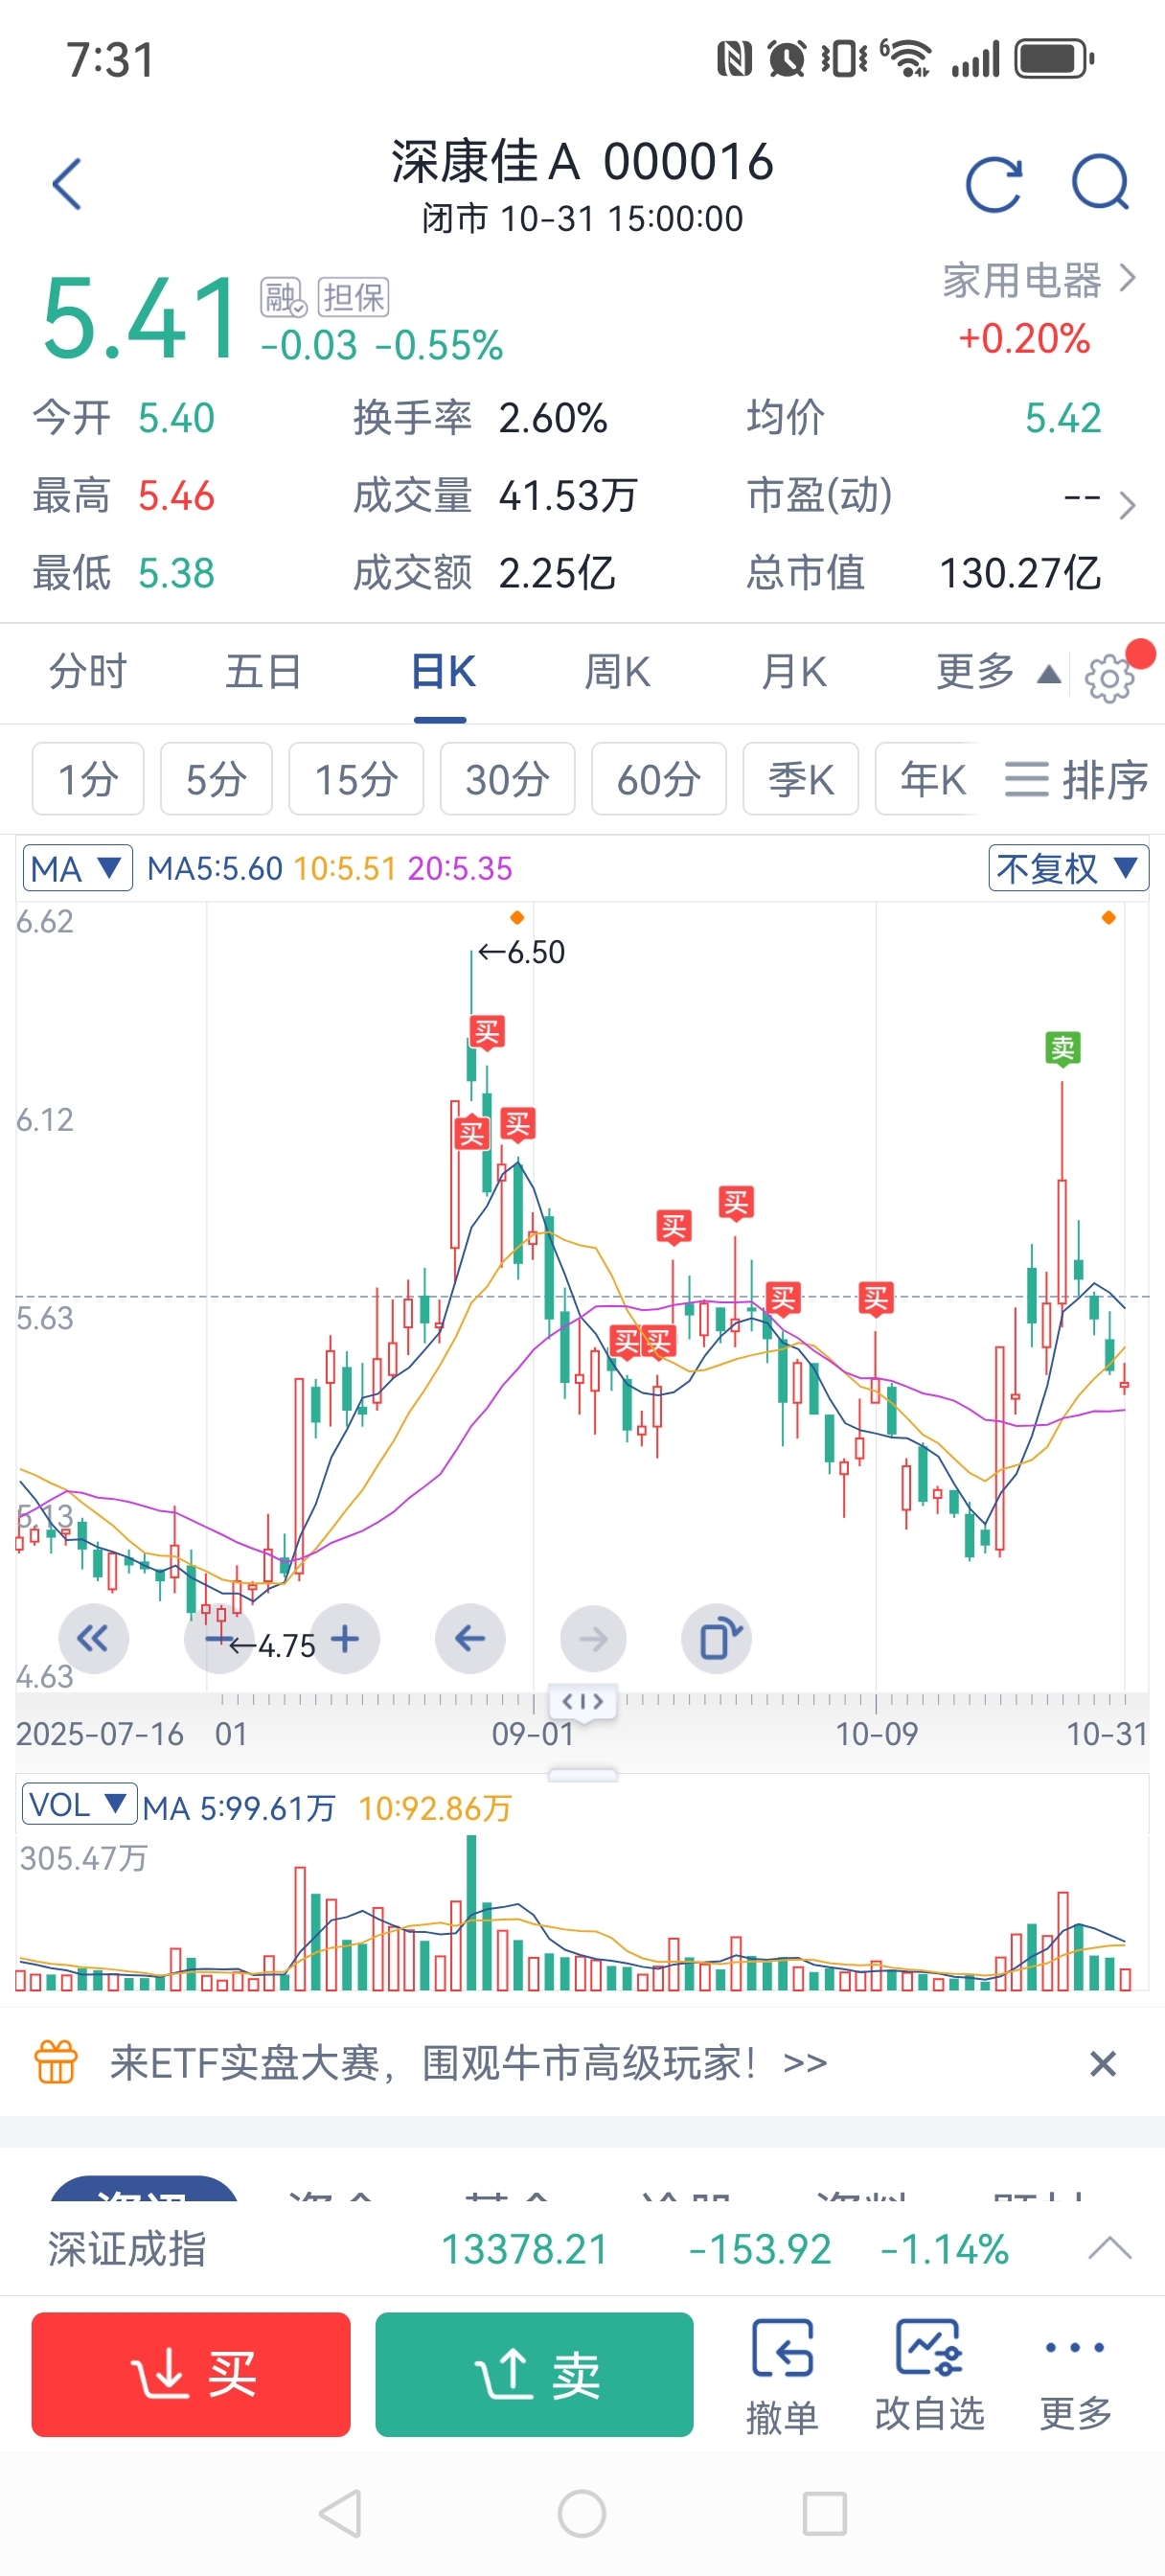Image resolution: width=1165 pixels, height=2576 pixels.
Task: Rotate chart to landscape icon
Action: pos(716,1638)
